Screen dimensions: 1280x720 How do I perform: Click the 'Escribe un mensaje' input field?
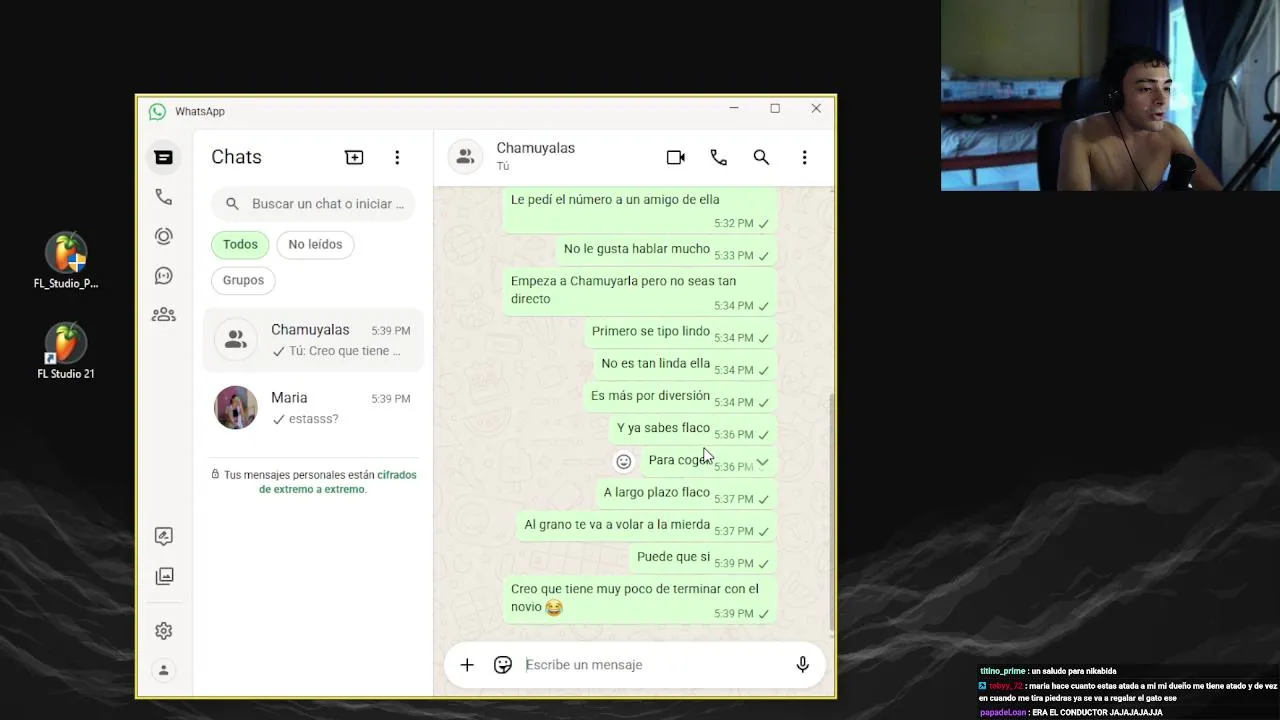click(655, 664)
